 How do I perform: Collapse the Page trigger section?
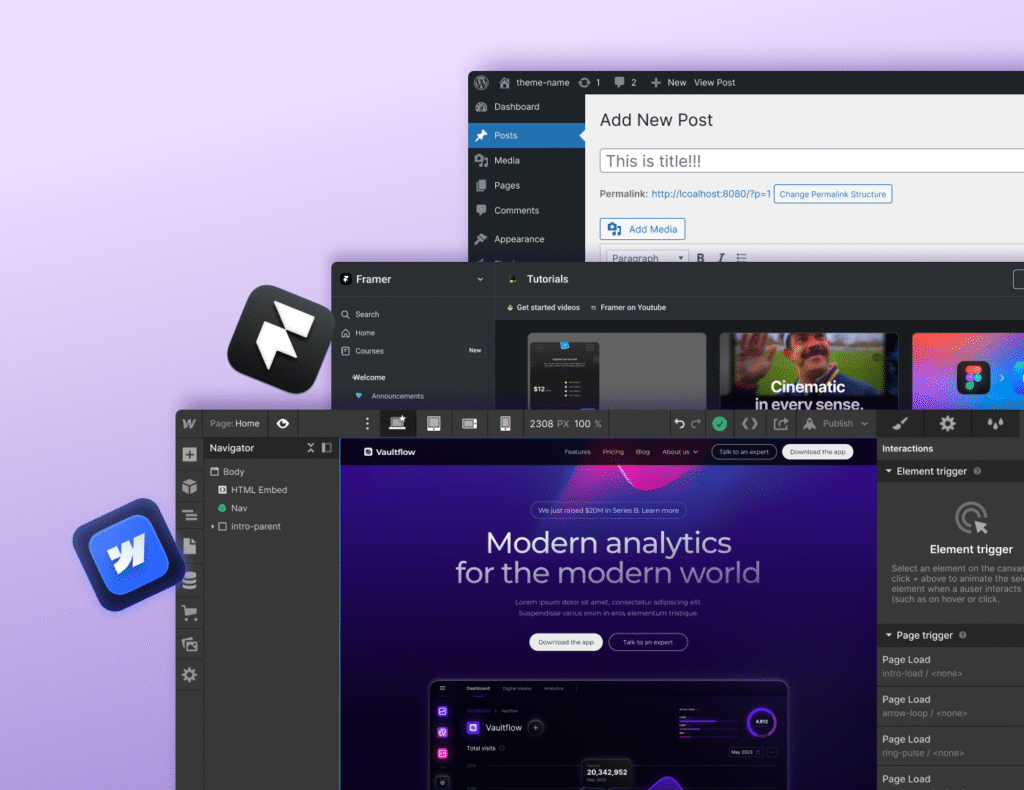[889, 635]
